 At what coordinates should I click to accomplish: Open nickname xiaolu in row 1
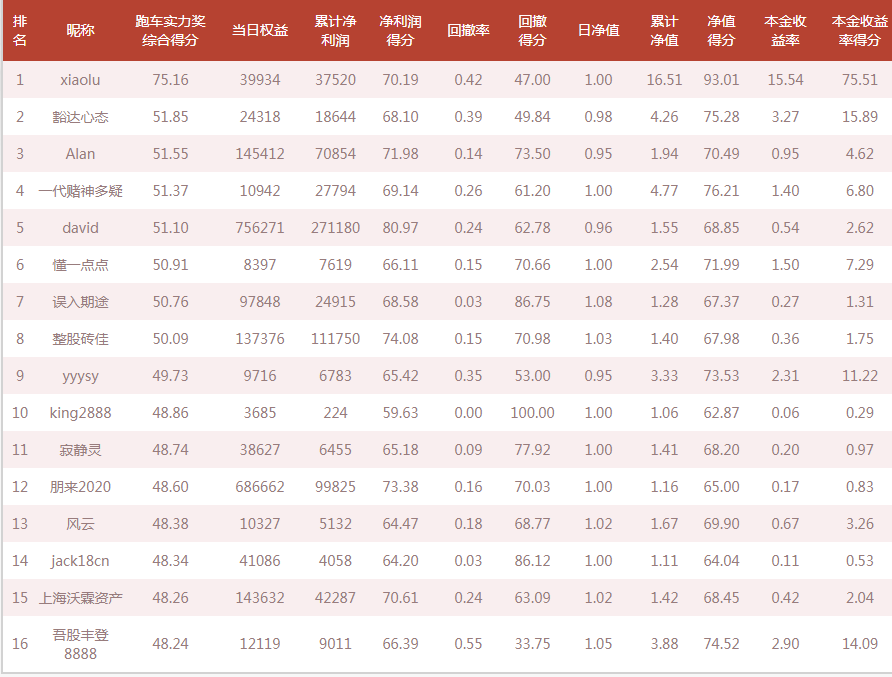[x=80, y=80]
